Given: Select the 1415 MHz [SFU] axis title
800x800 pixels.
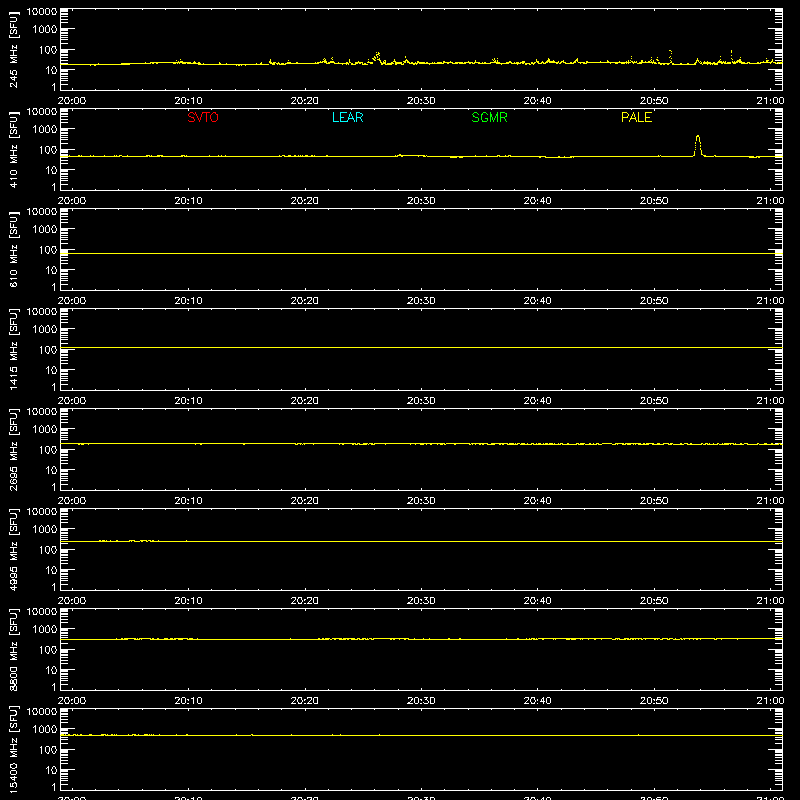Looking at the screenshot, I should (x=14, y=349).
